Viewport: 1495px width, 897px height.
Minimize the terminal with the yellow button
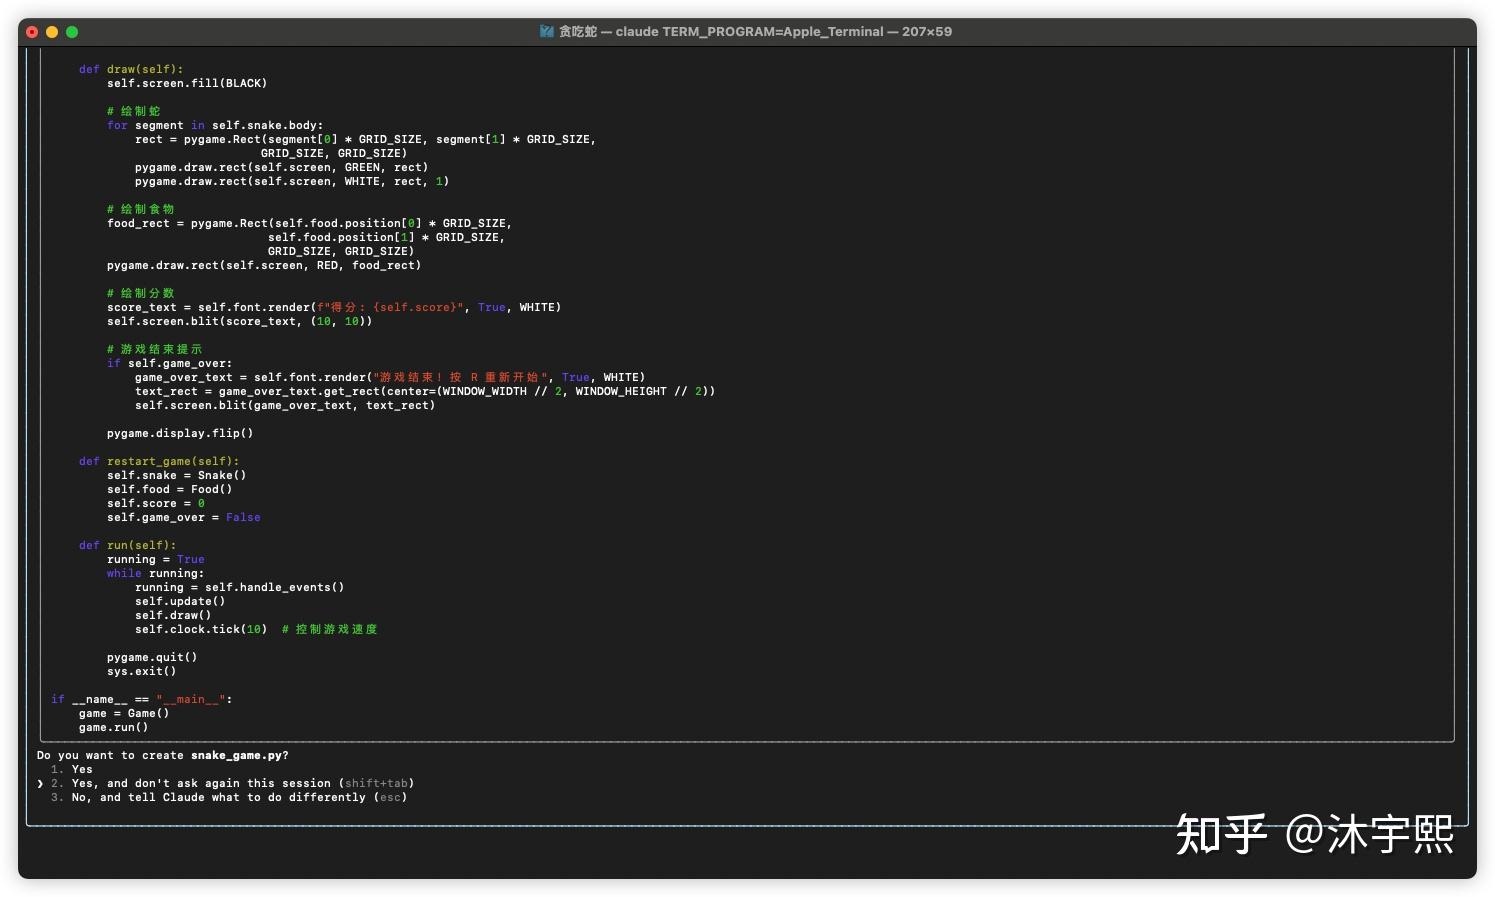pyautogui.click(x=52, y=32)
